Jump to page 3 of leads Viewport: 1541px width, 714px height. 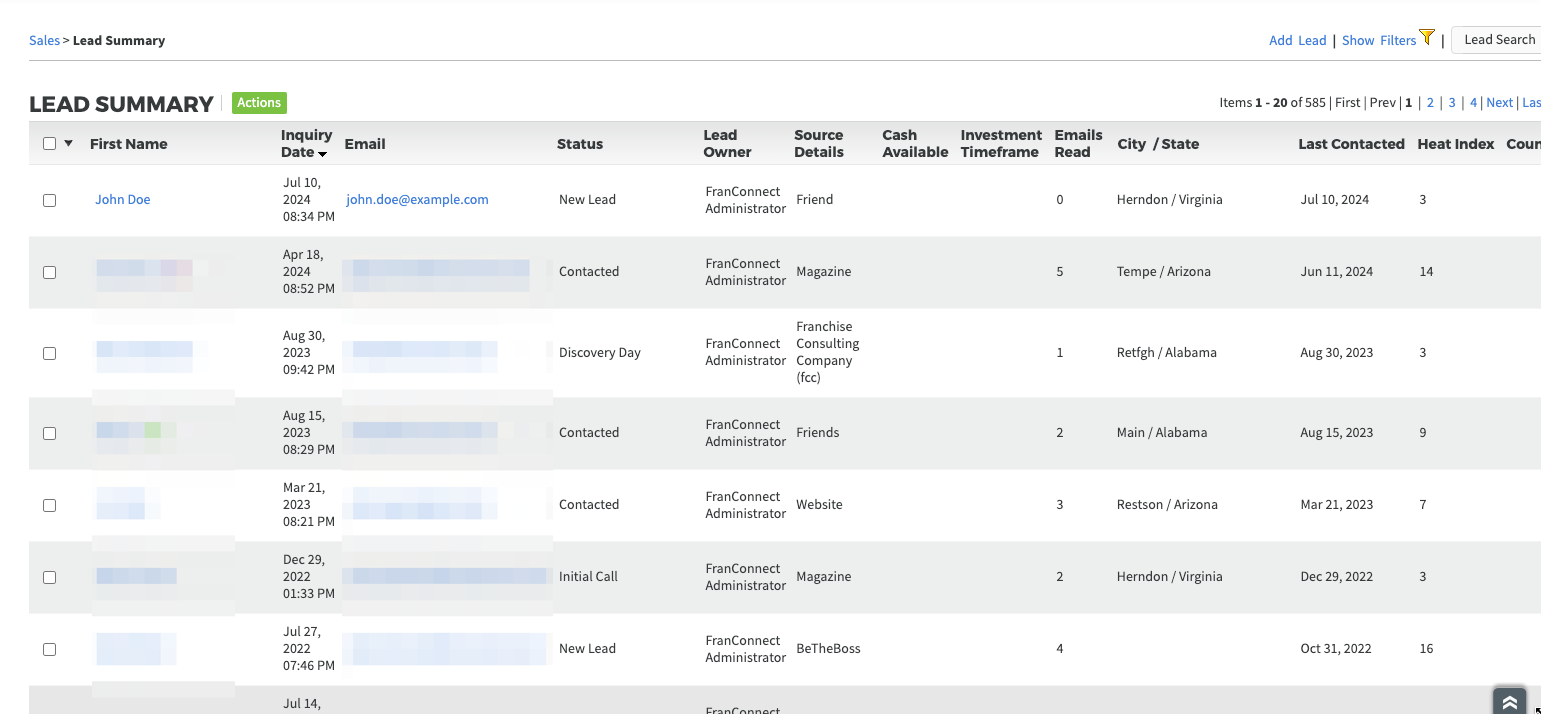point(1452,103)
